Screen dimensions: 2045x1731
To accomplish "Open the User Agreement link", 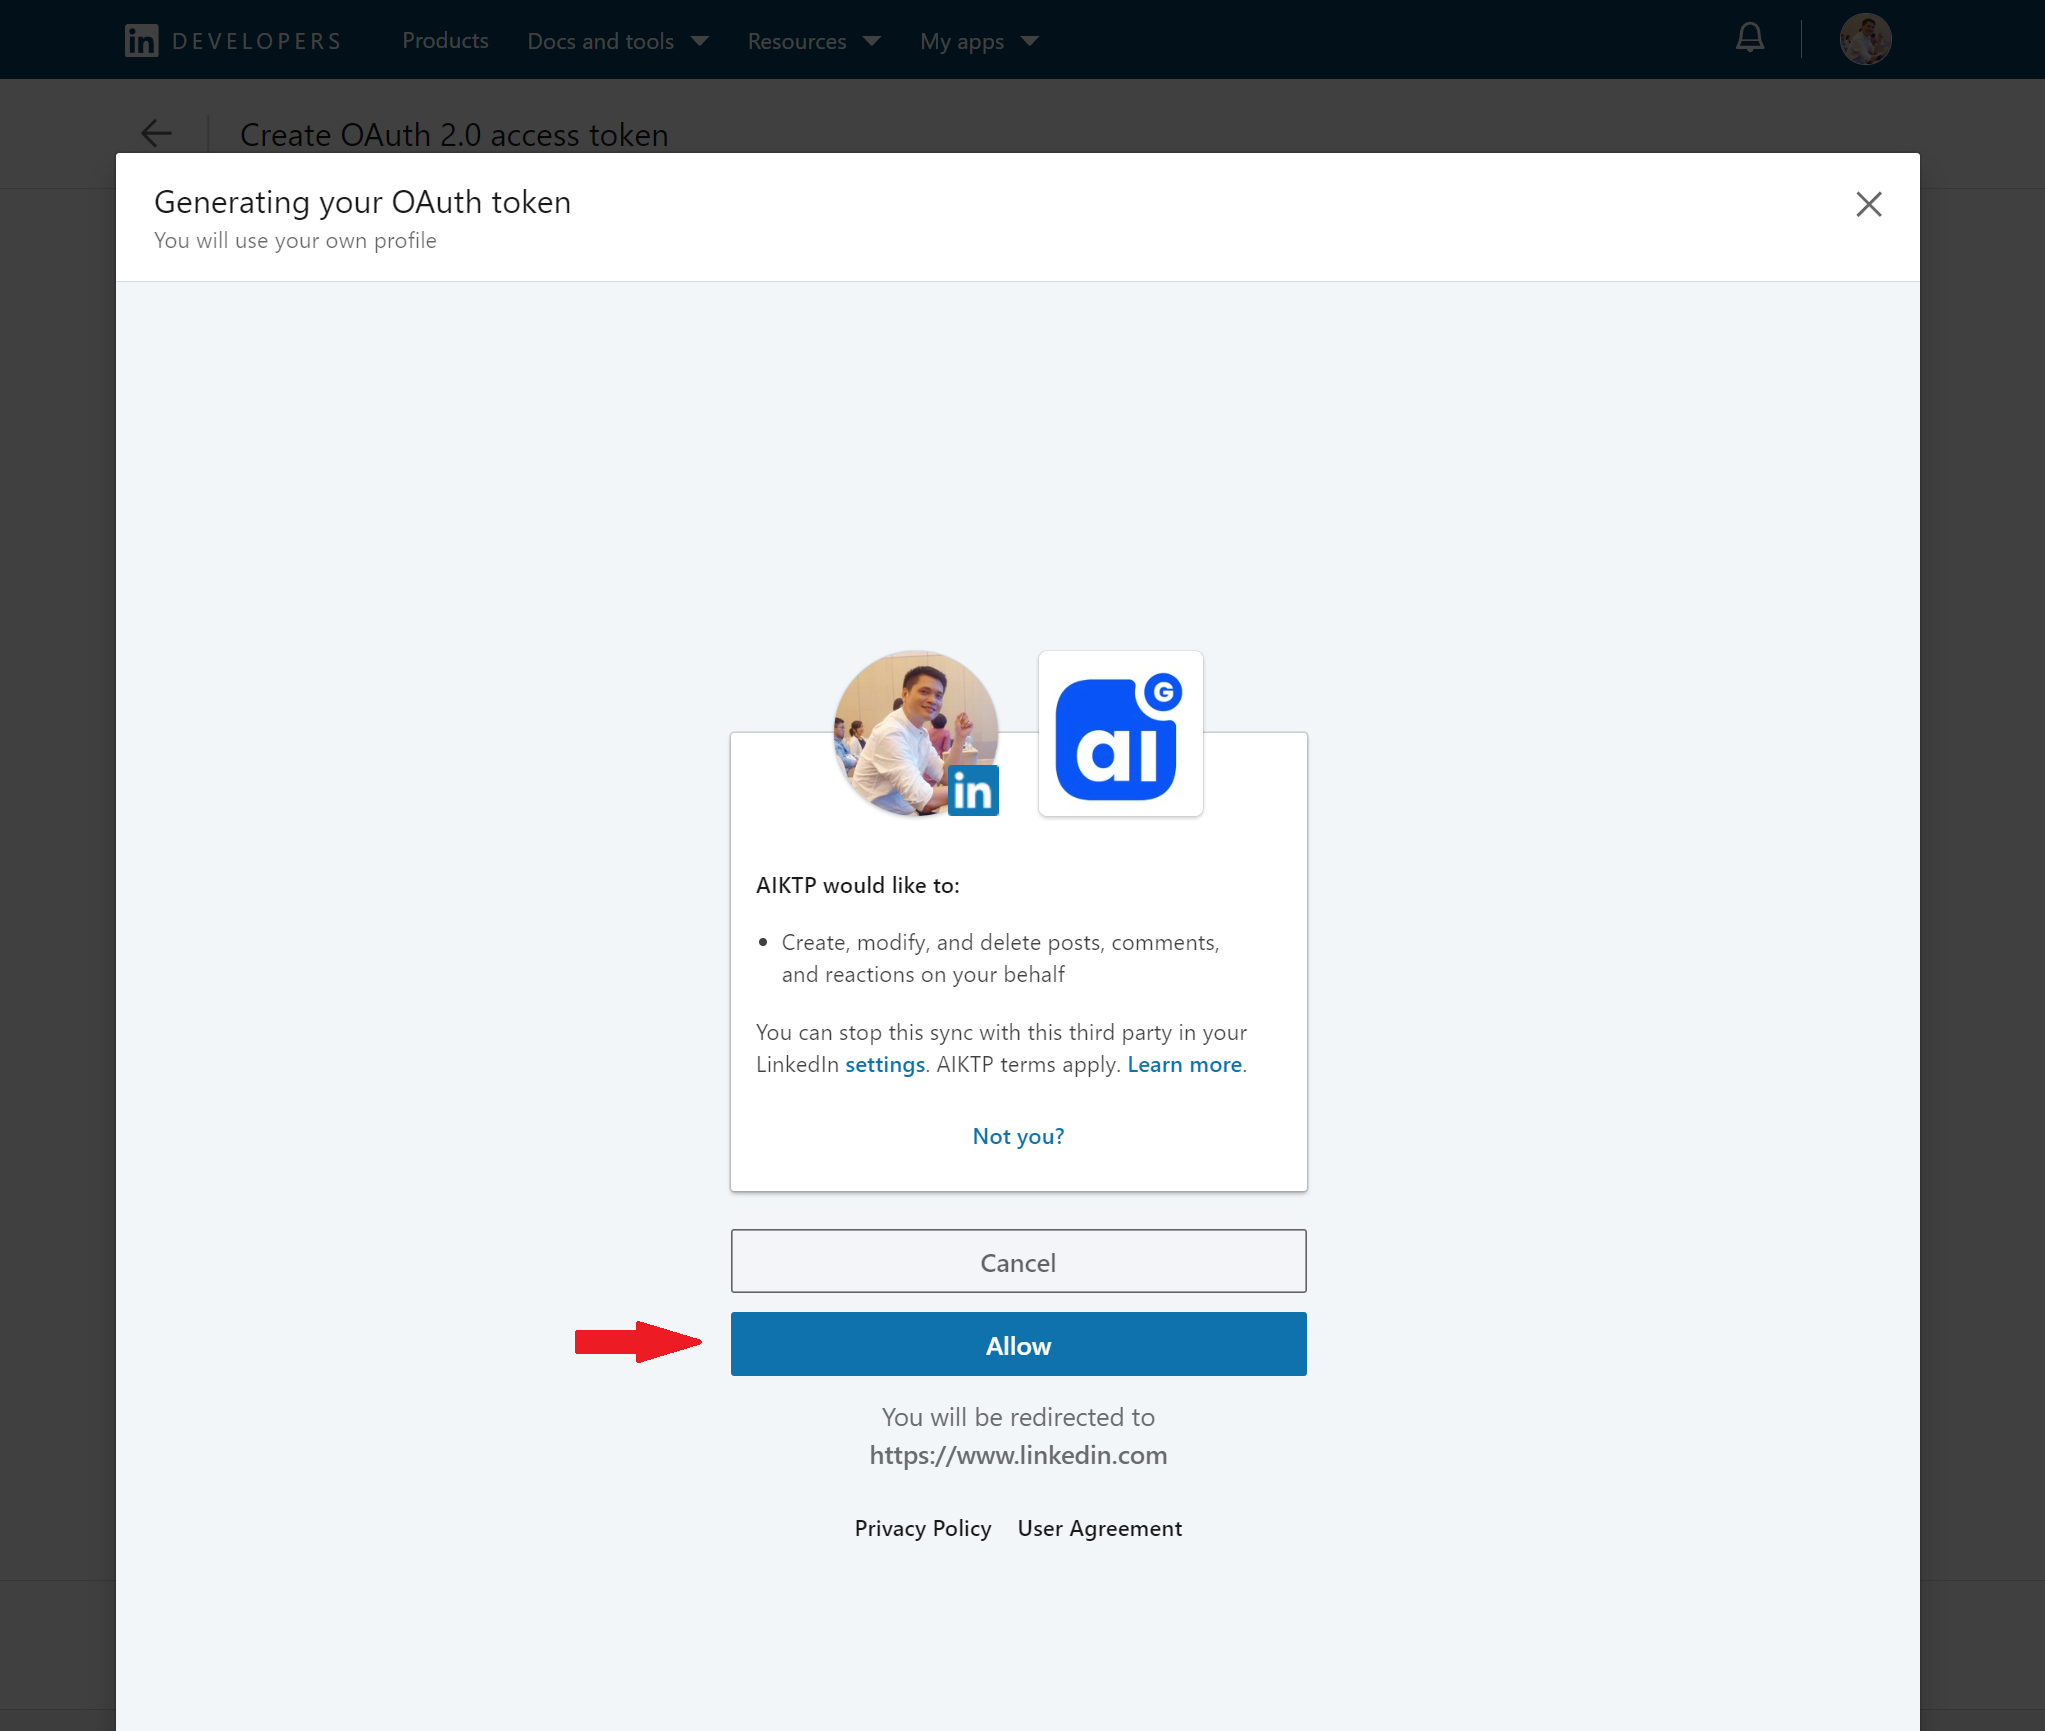I will pyautogui.click(x=1099, y=1528).
